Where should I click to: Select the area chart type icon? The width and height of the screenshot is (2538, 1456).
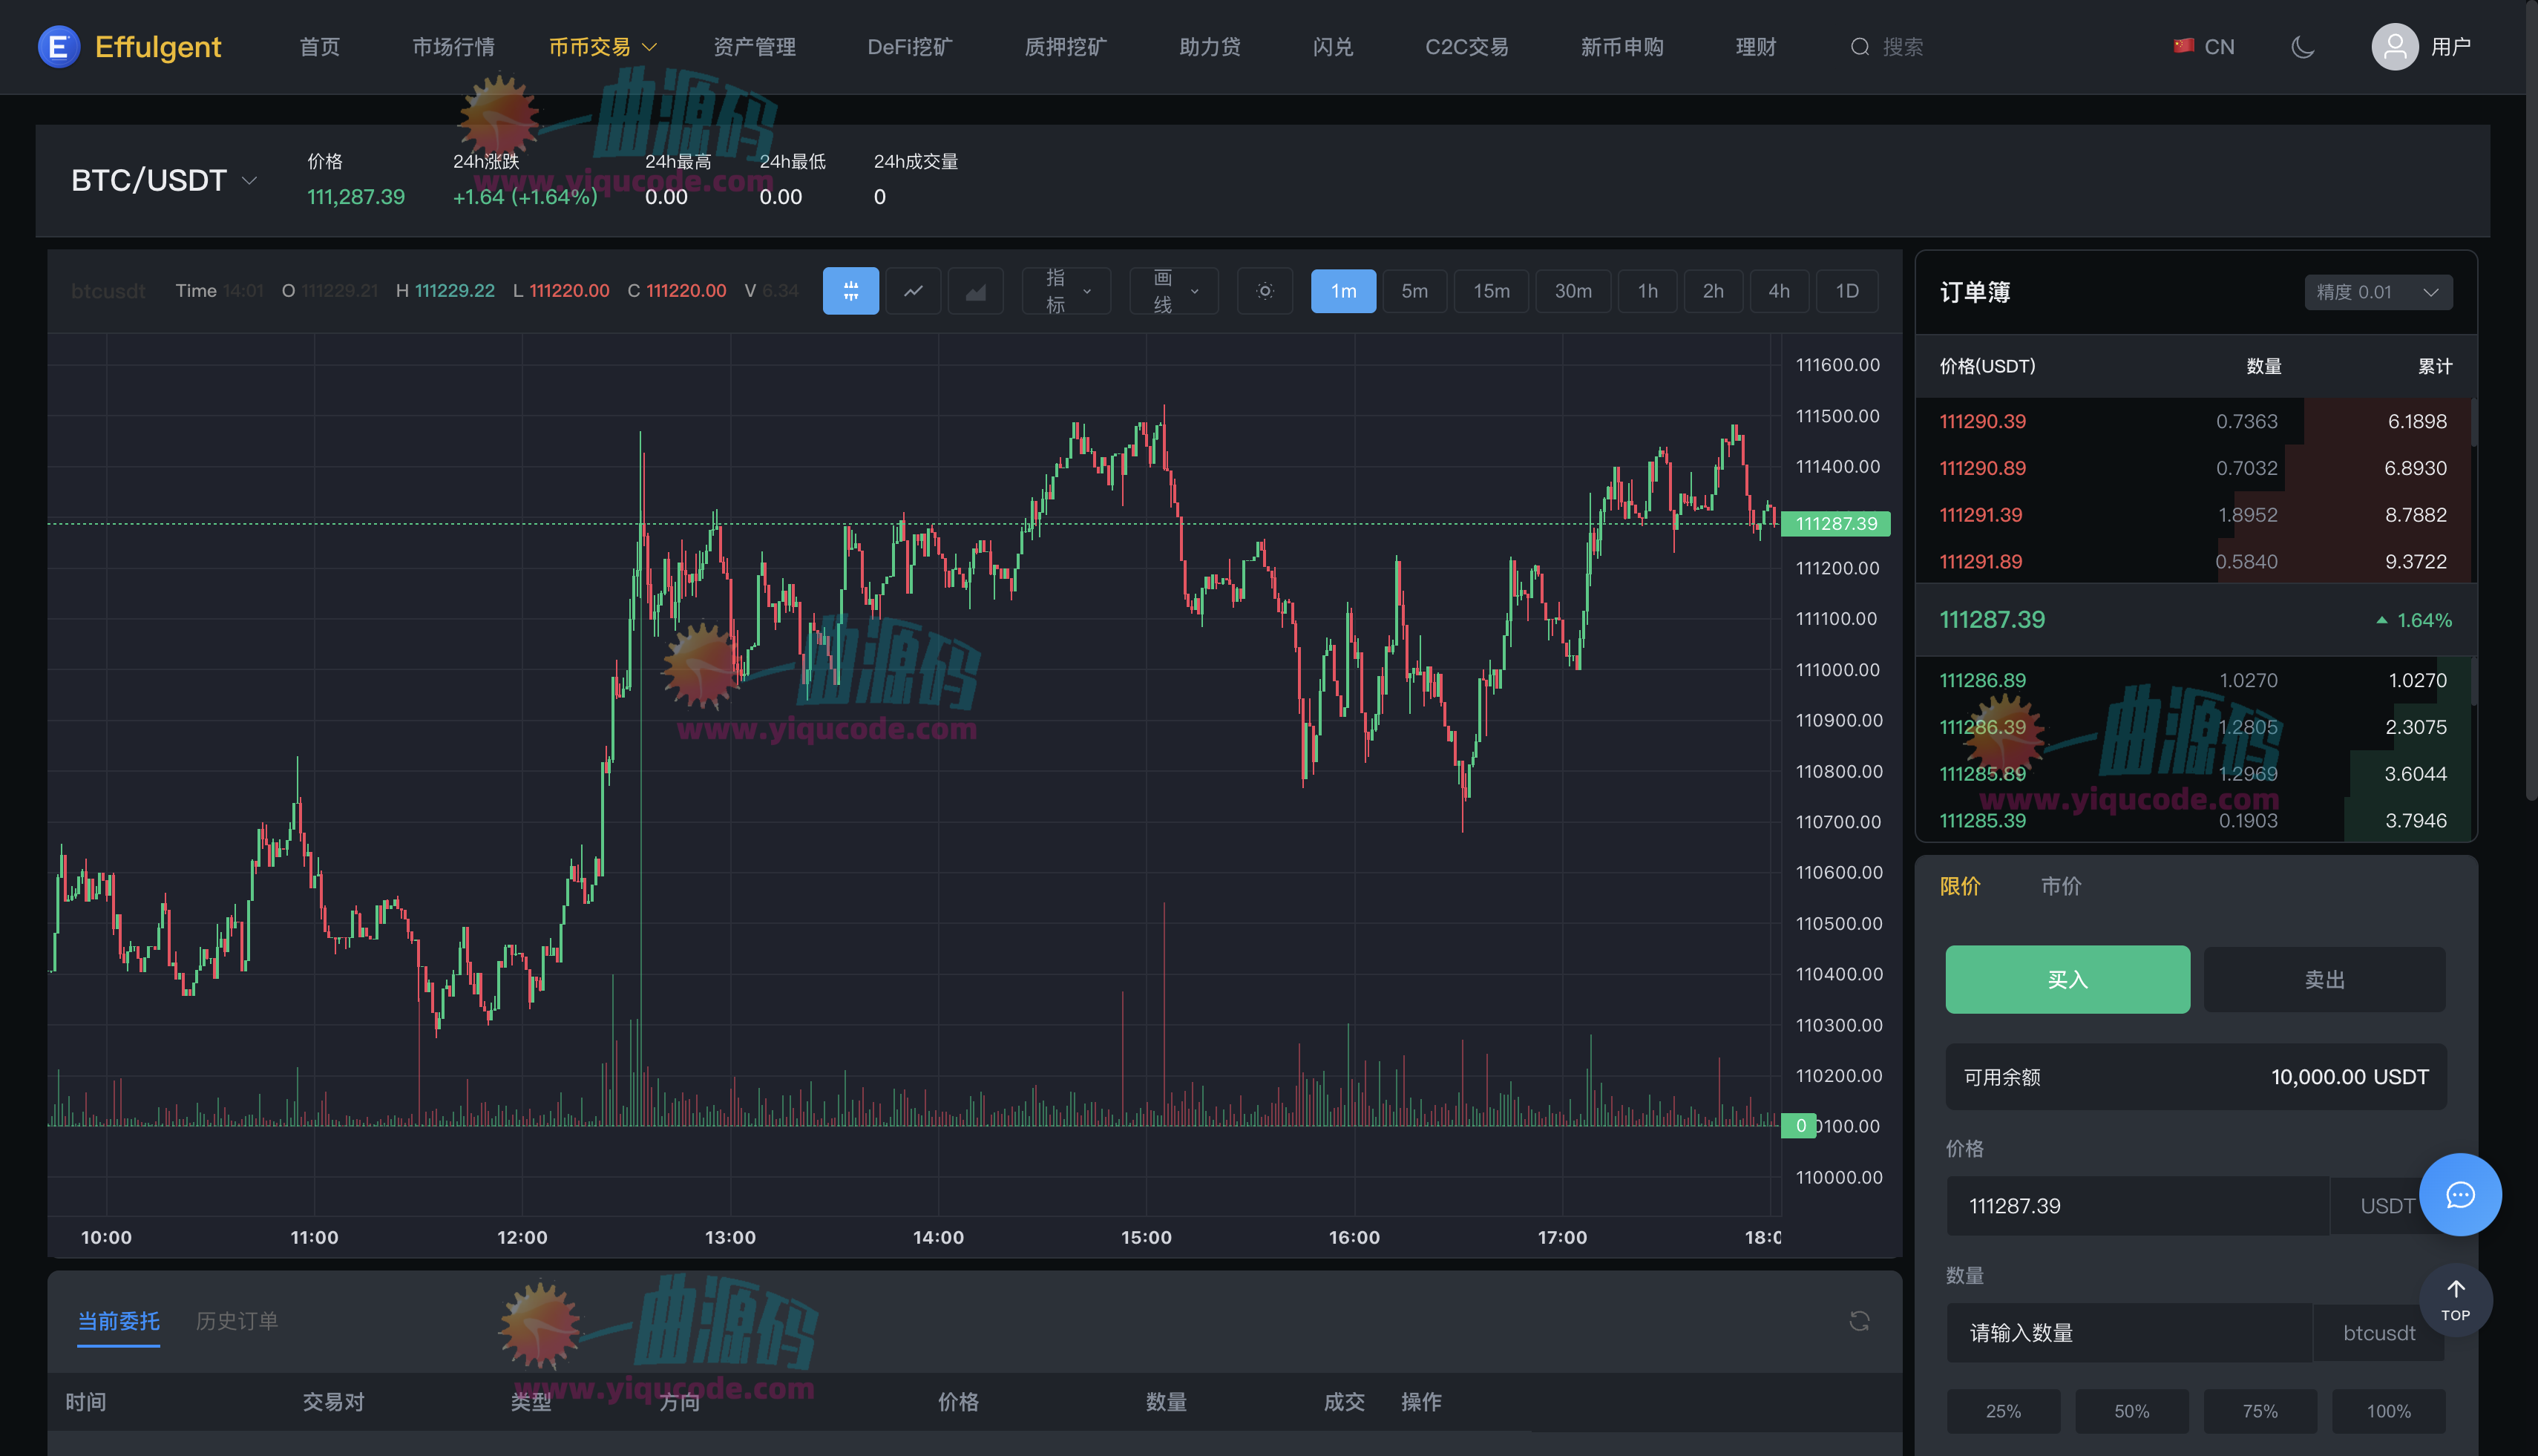975,291
